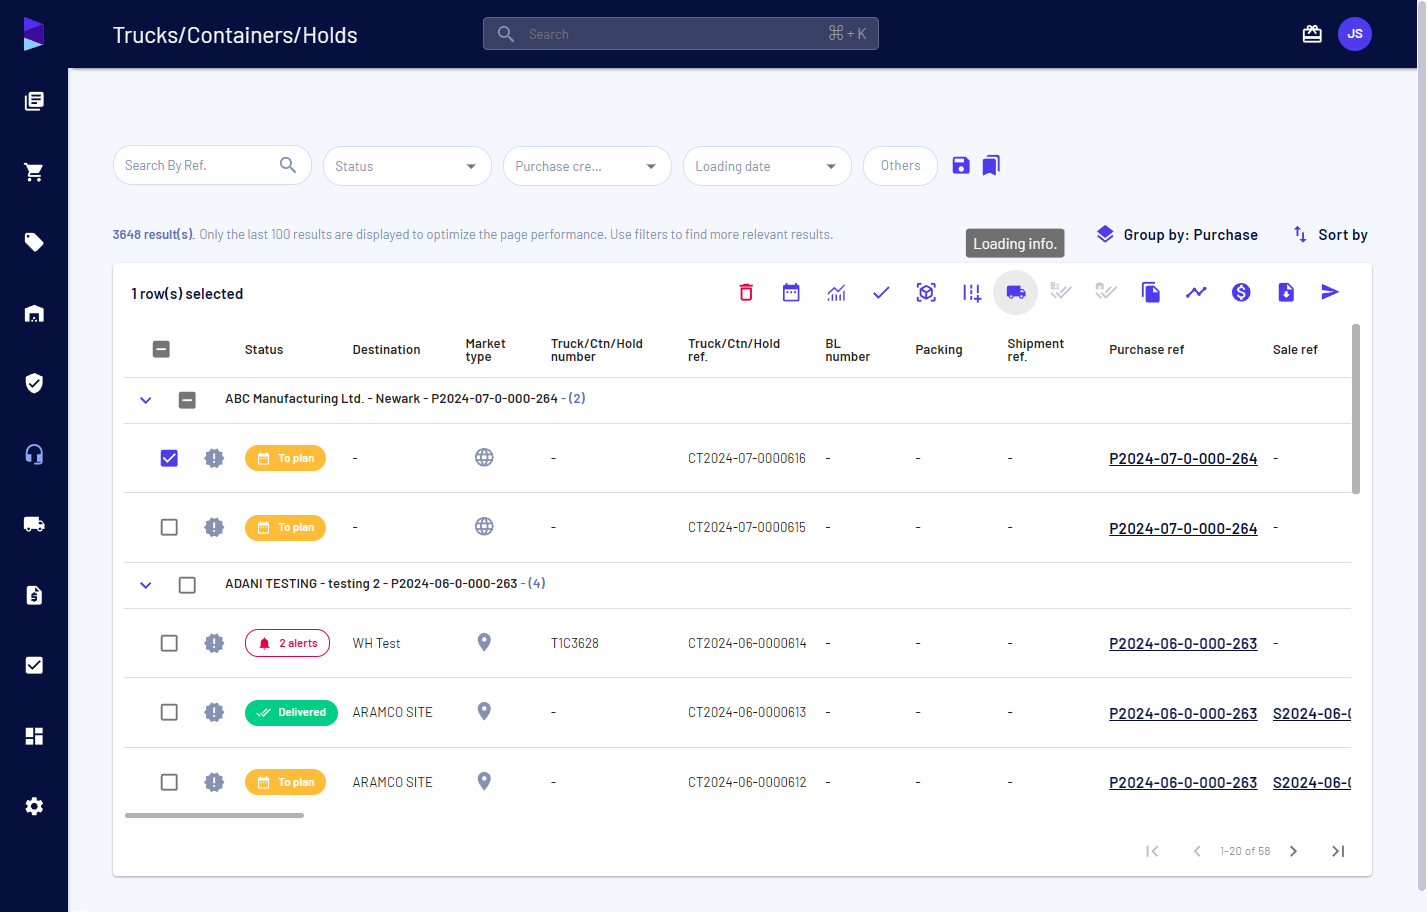
Task: Open the calendar planning icon in toolbar
Action: (791, 292)
